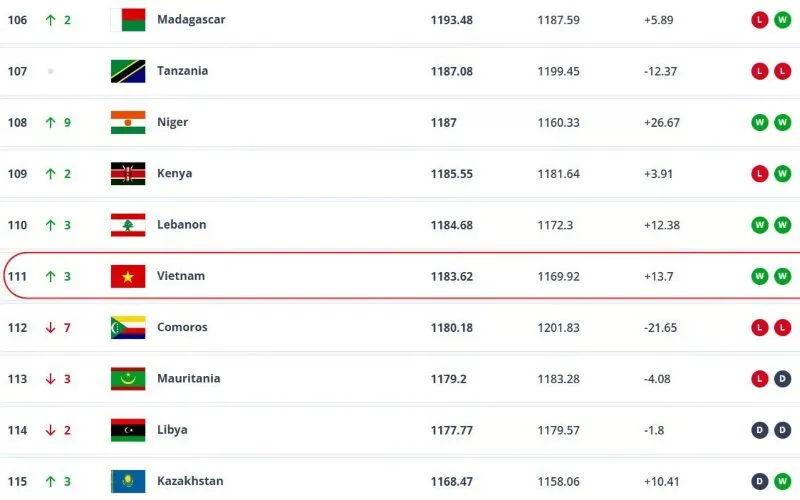Image resolution: width=800 pixels, height=500 pixels.
Task: Click Madagascar's red L result badge
Action: click(760, 20)
